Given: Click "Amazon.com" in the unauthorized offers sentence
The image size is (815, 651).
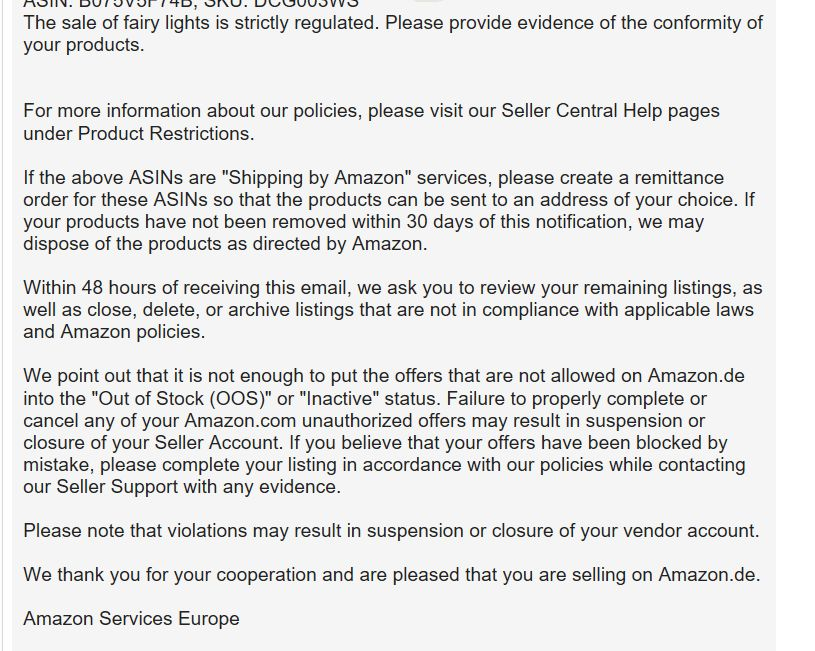Looking at the screenshot, I should coord(240,421).
